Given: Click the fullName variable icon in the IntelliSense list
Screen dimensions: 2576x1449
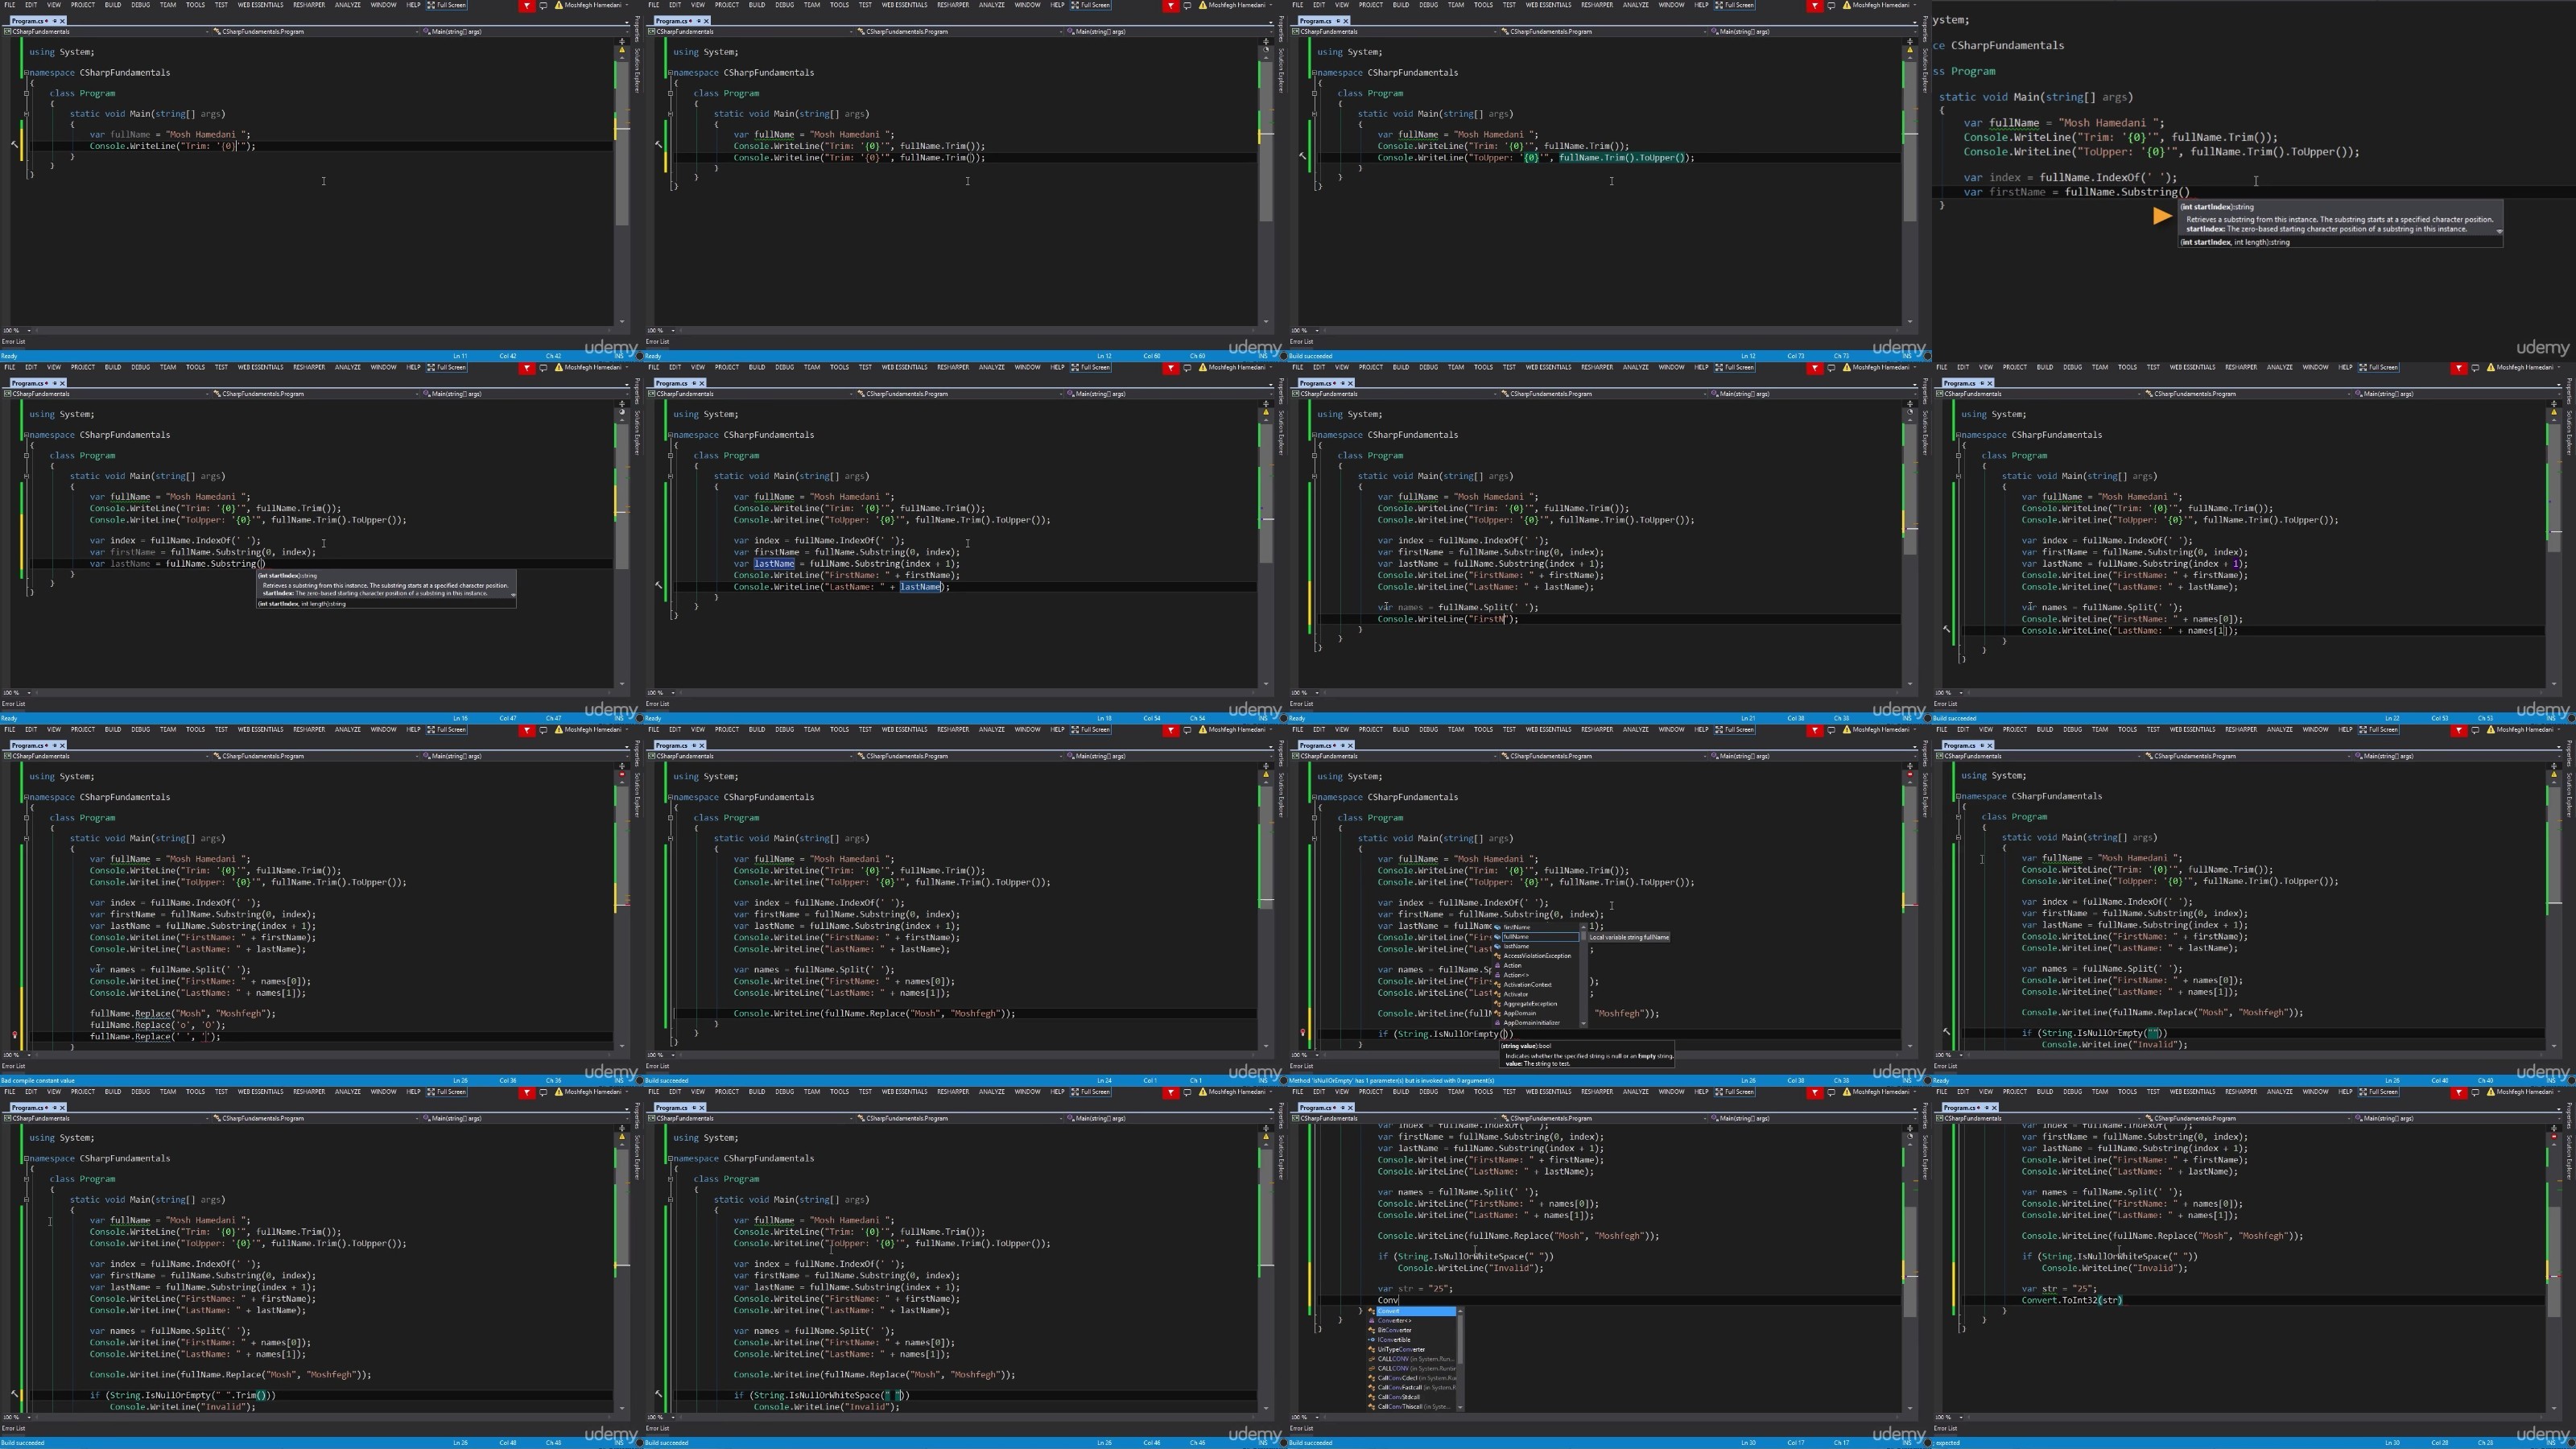Looking at the screenshot, I should click(x=1498, y=937).
